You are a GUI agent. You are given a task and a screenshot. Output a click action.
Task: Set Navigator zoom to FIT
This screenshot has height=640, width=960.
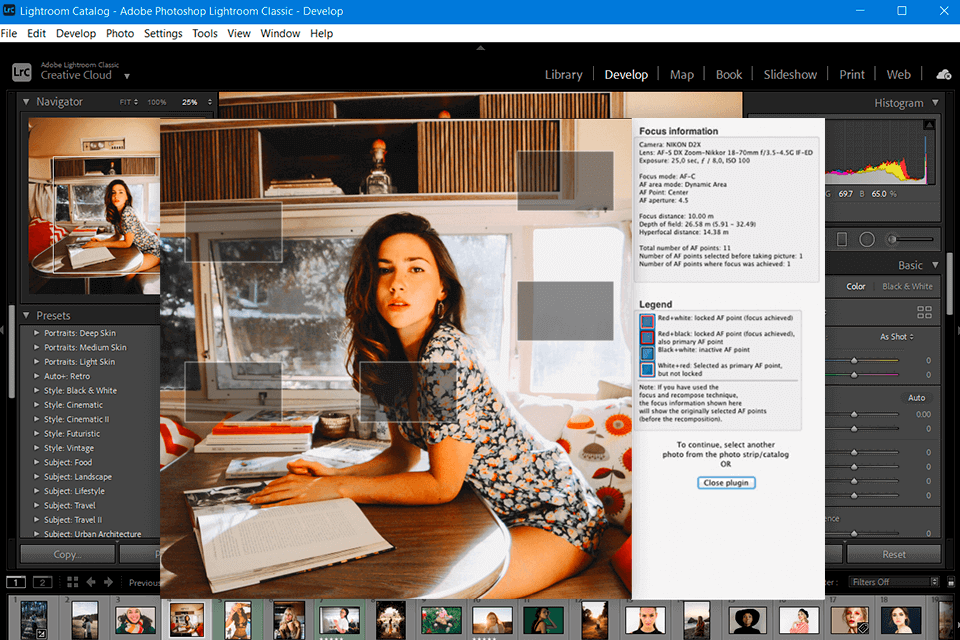click(128, 102)
